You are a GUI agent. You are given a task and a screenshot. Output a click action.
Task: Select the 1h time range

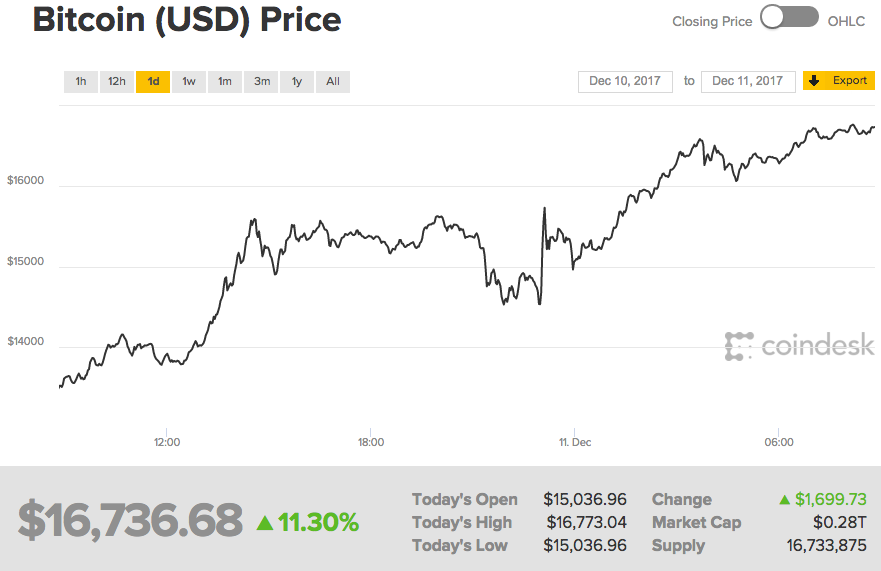tap(80, 81)
